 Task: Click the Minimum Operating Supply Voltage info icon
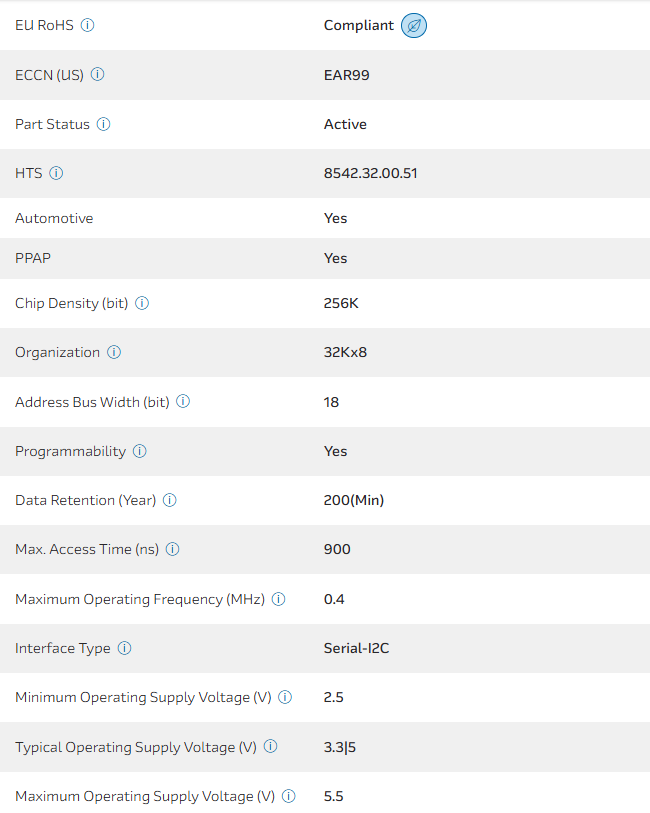[x=285, y=697]
